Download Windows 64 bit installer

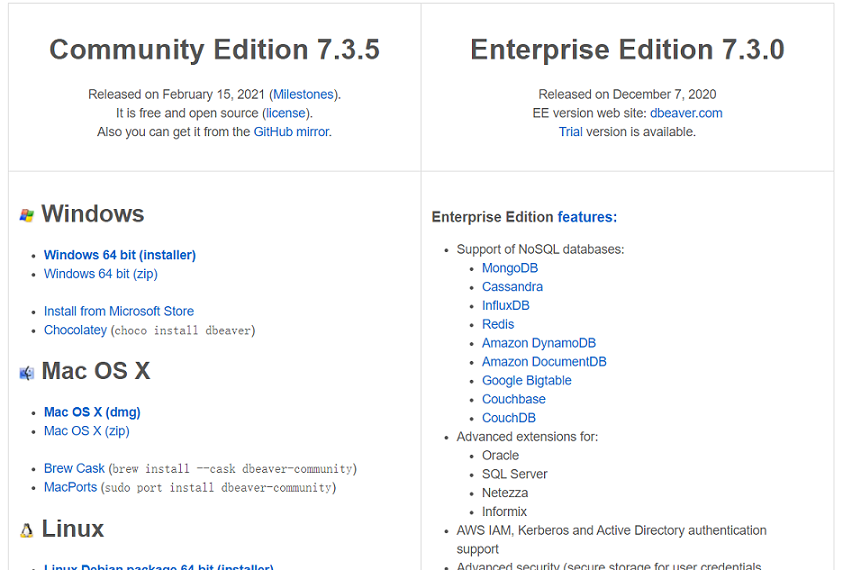(120, 255)
